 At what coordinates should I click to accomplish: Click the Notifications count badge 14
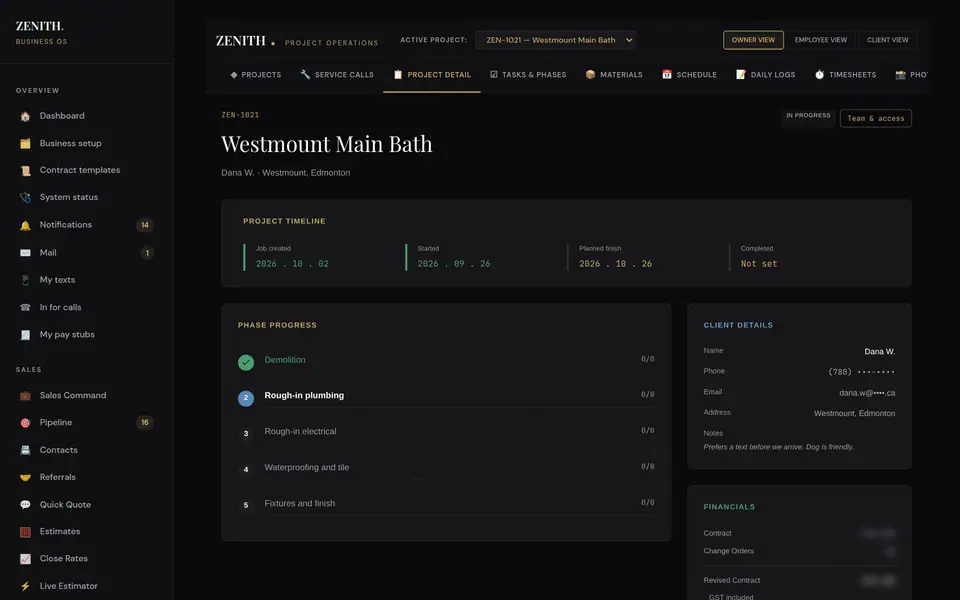tap(144, 225)
